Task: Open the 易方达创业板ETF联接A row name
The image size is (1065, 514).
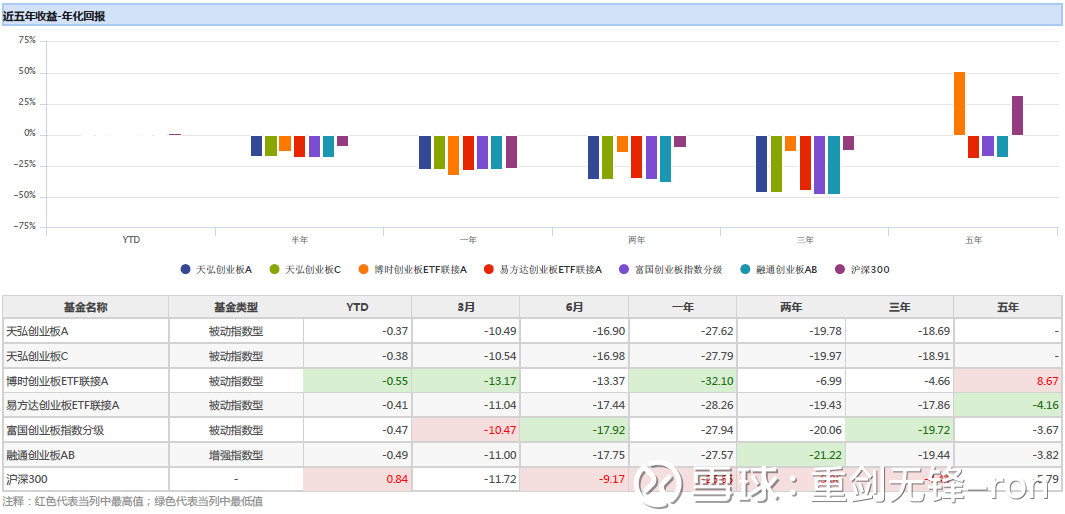Action: point(62,405)
